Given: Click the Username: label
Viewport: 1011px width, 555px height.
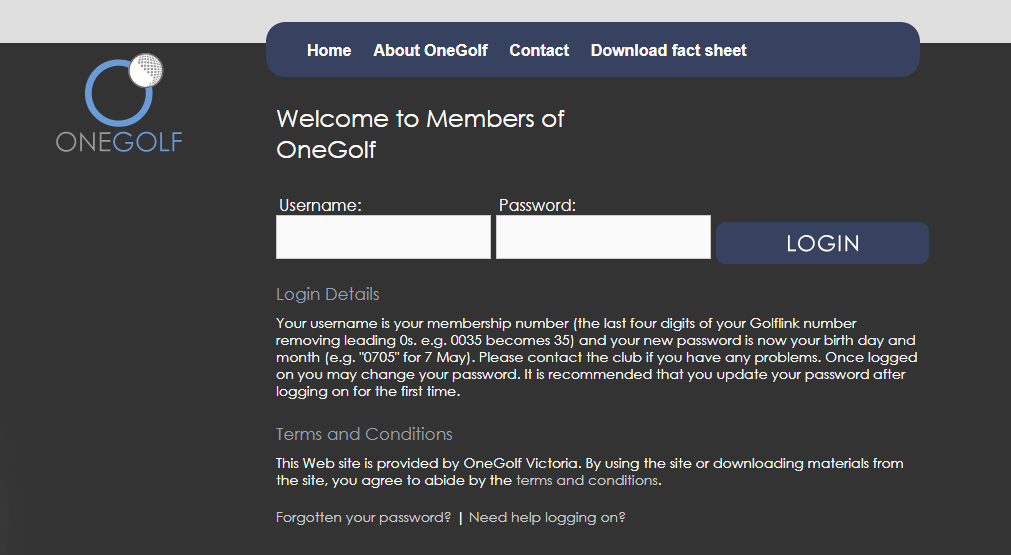Looking at the screenshot, I should [320, 205].
